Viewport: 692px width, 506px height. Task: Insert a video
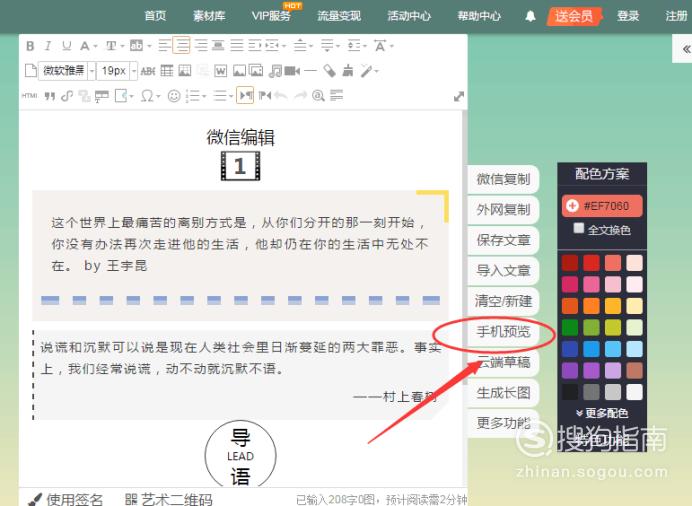pyautogui.click(x=292, y=71)
